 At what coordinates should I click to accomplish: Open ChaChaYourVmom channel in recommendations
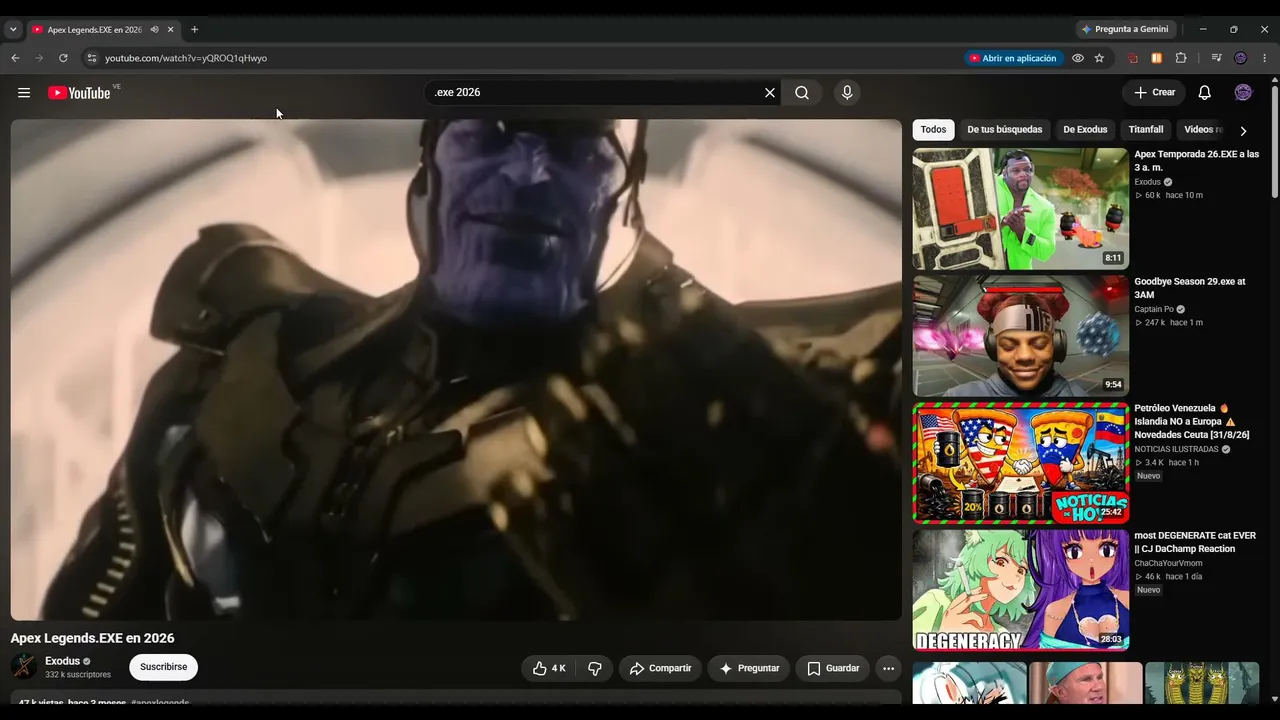pyautogui.click(x=1168, y=563)
